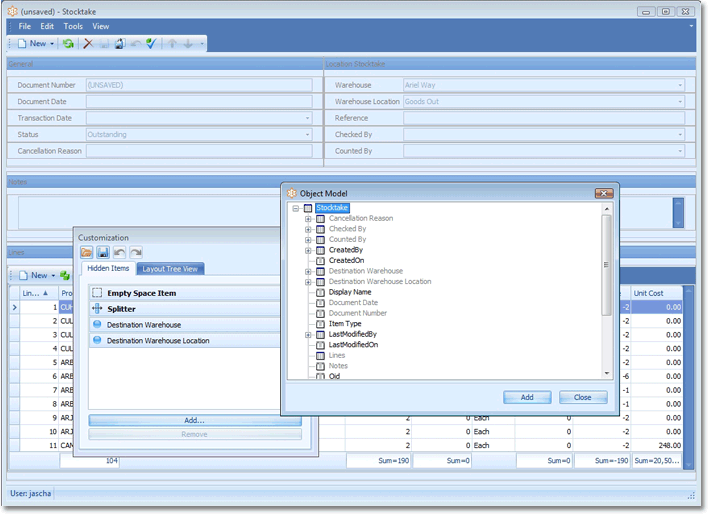The width and height of the screenshot is (709, 515).
Task: Switch to the Layout Tree View tab
Action: pos(171,269)
